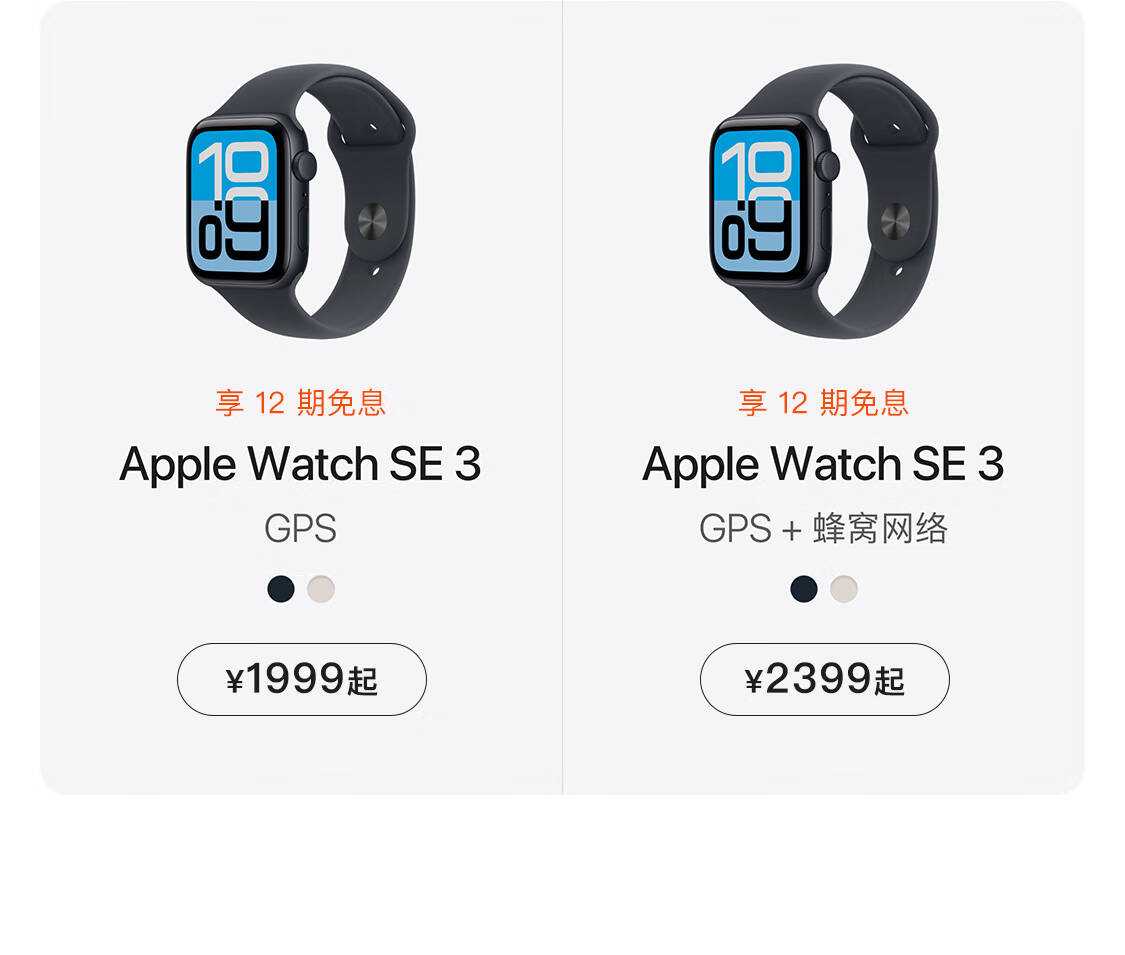Select the GPS + 蜂窝网络 model label

[x=824, y=529]
